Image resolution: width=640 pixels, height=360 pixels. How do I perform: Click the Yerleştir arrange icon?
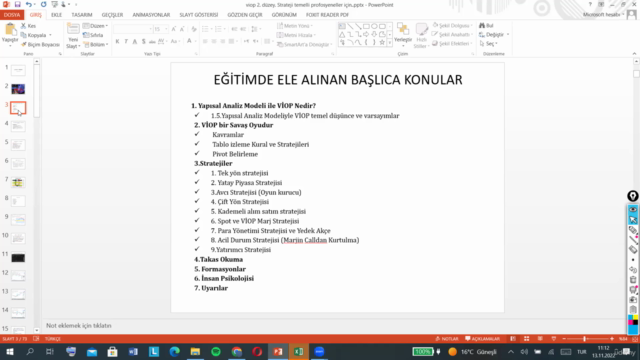tap(403, 29)
